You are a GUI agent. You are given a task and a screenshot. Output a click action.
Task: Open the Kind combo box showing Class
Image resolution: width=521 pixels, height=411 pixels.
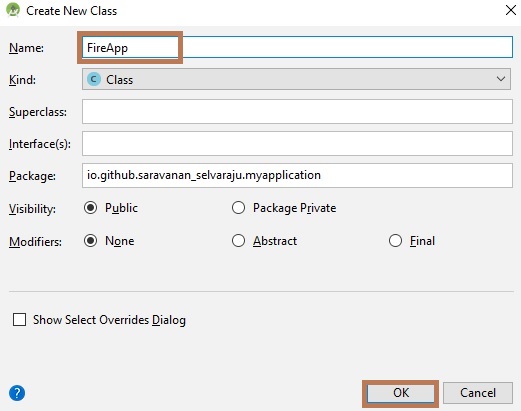(x=296, y=79)
